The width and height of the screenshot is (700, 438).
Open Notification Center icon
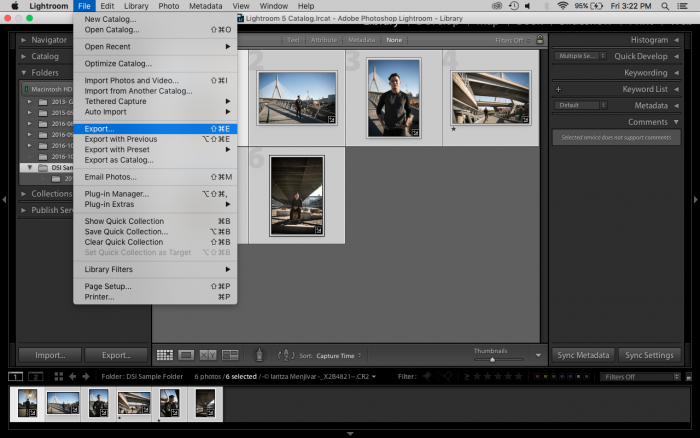[x=683, y=6]
